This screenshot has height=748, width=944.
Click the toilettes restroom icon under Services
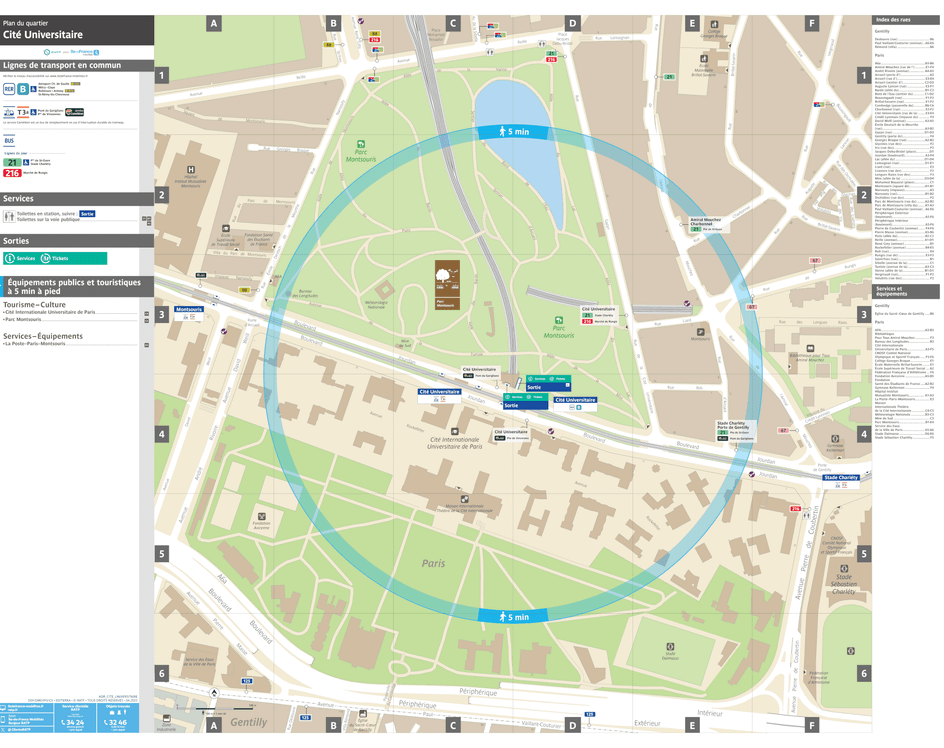click(8, 216)
